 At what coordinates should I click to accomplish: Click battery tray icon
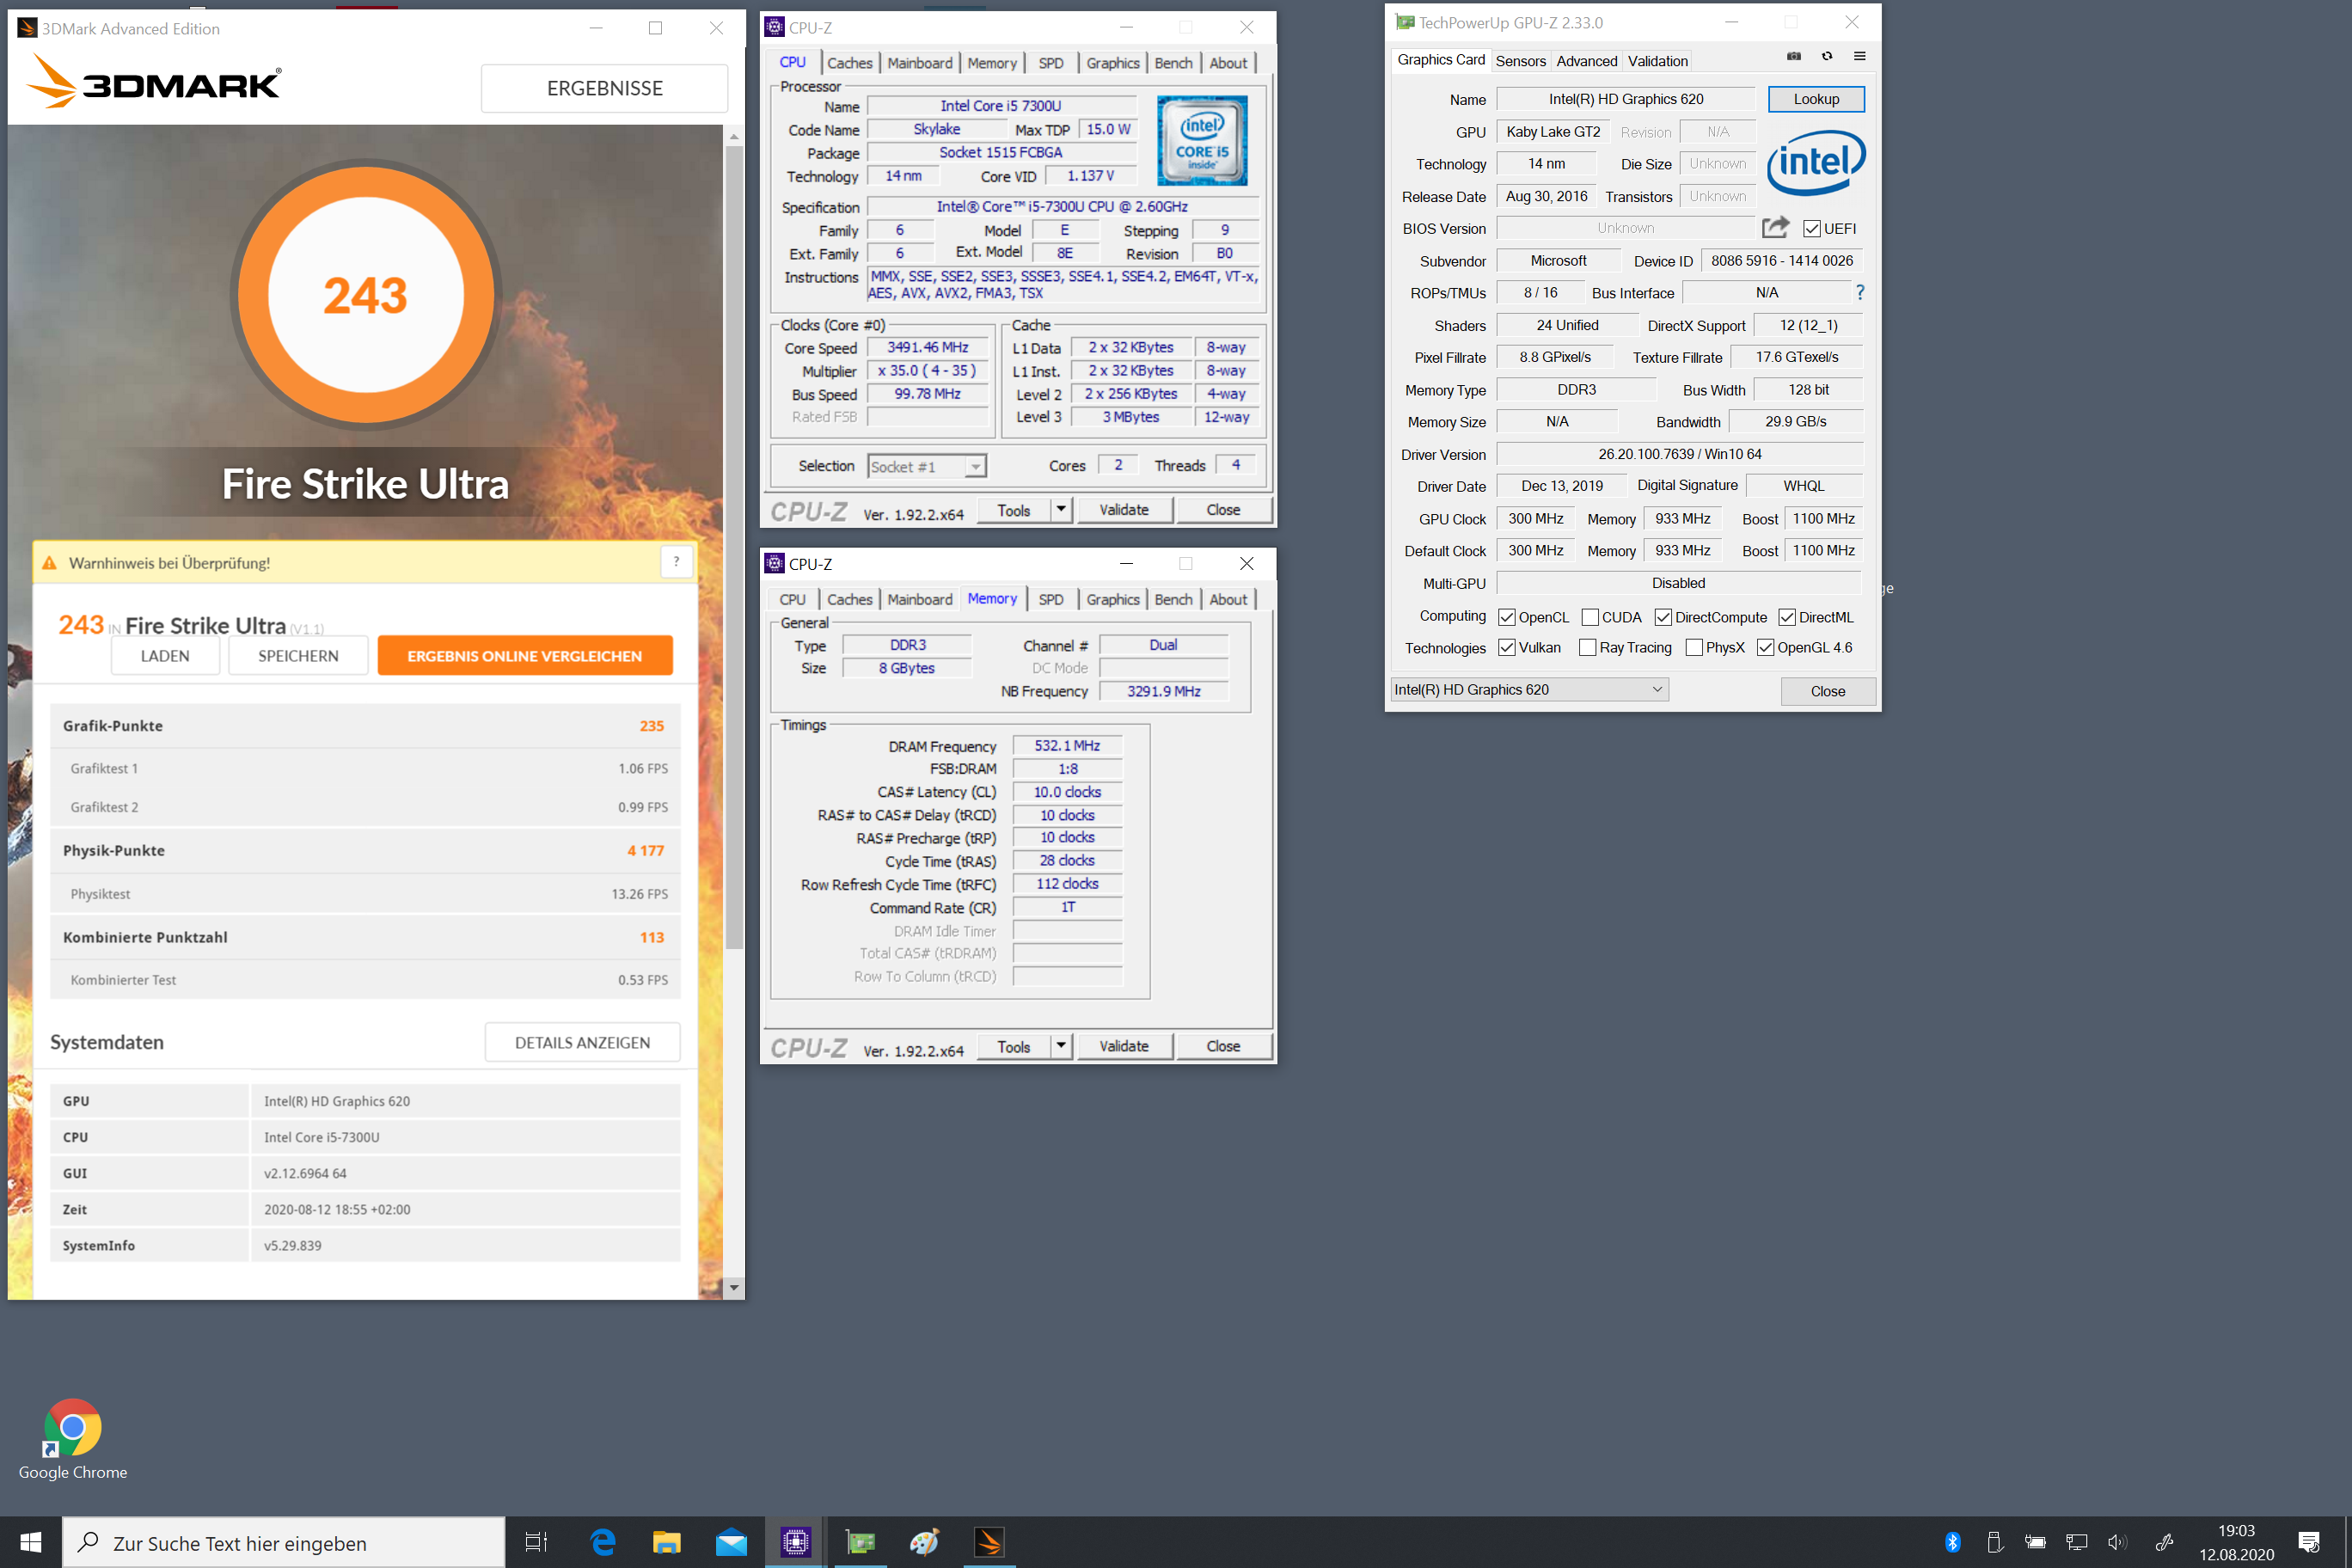[2035, 1541]
